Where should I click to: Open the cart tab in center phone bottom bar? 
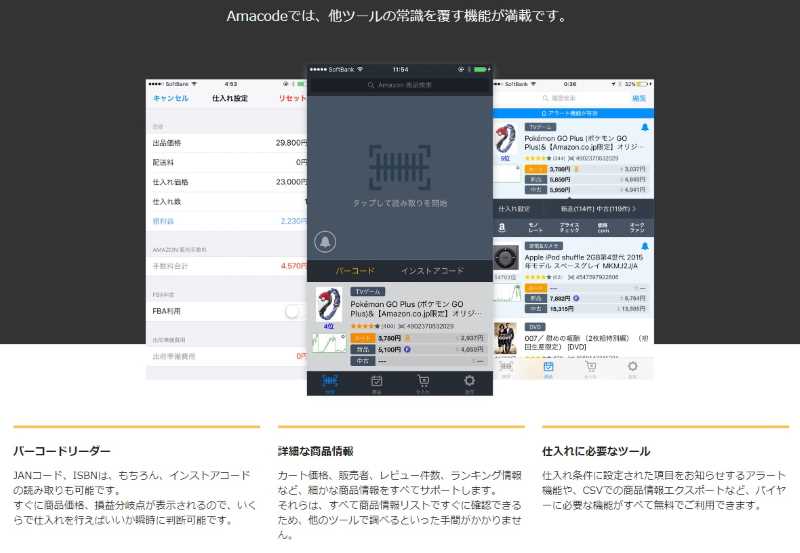tap(423, 383)
